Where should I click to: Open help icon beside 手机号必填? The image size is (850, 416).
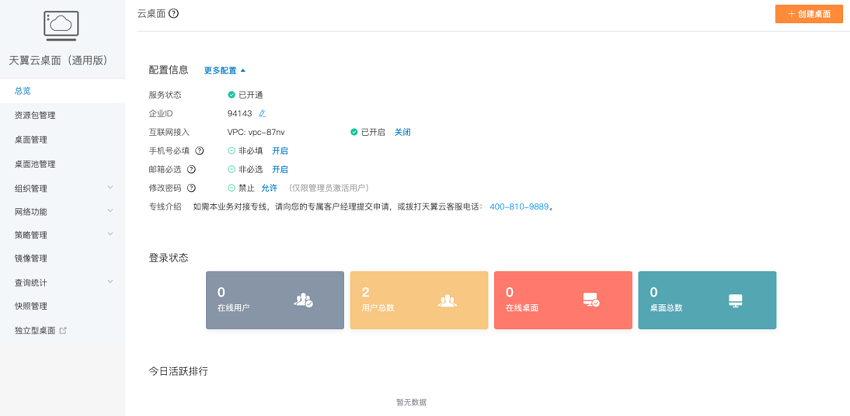tap(199, 151)
